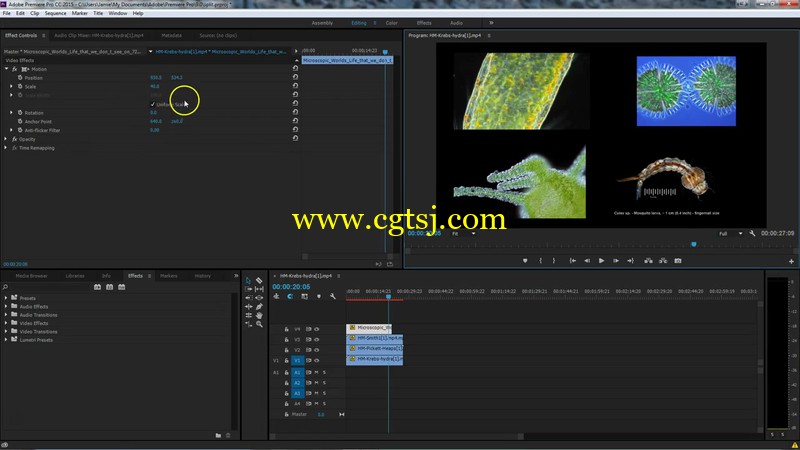Toggle Rotation animation stopwatch
The width and height of the screenshot is (800, 450).
[x=20, y=113]
